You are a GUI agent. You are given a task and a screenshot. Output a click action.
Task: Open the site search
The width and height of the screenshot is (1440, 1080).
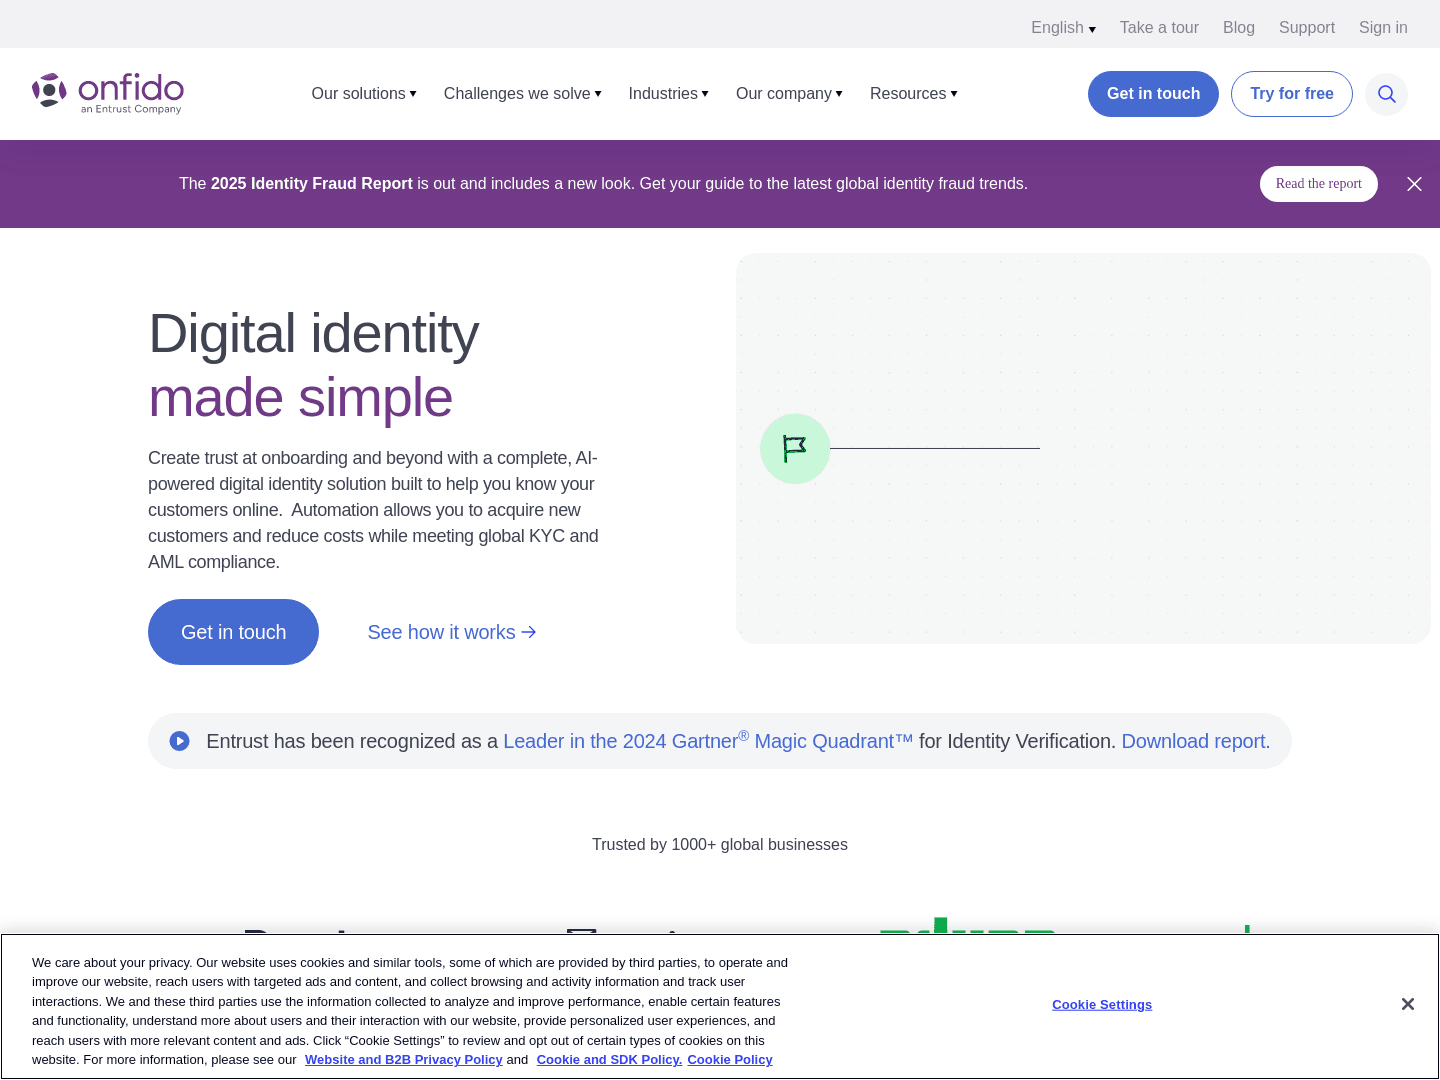point(1386,94)
